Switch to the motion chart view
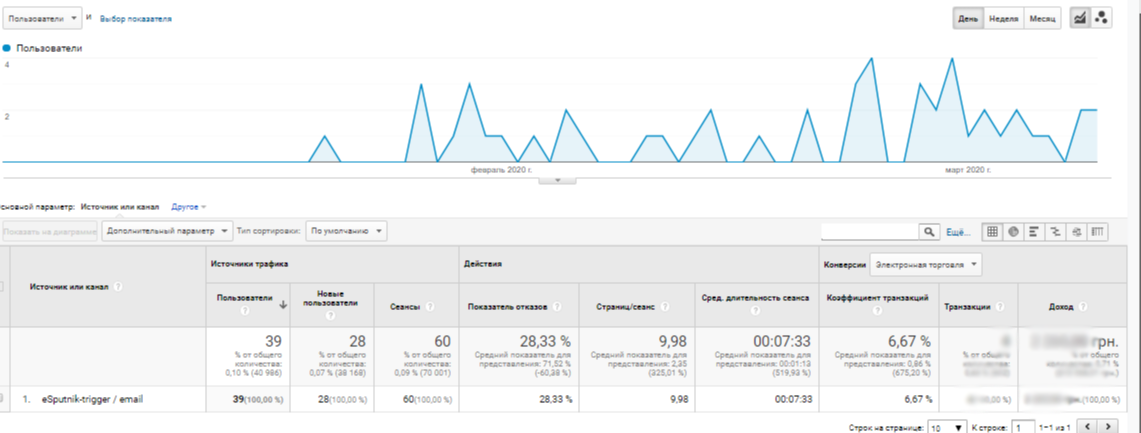The image size is (1141, 433). pos(1101,18)
